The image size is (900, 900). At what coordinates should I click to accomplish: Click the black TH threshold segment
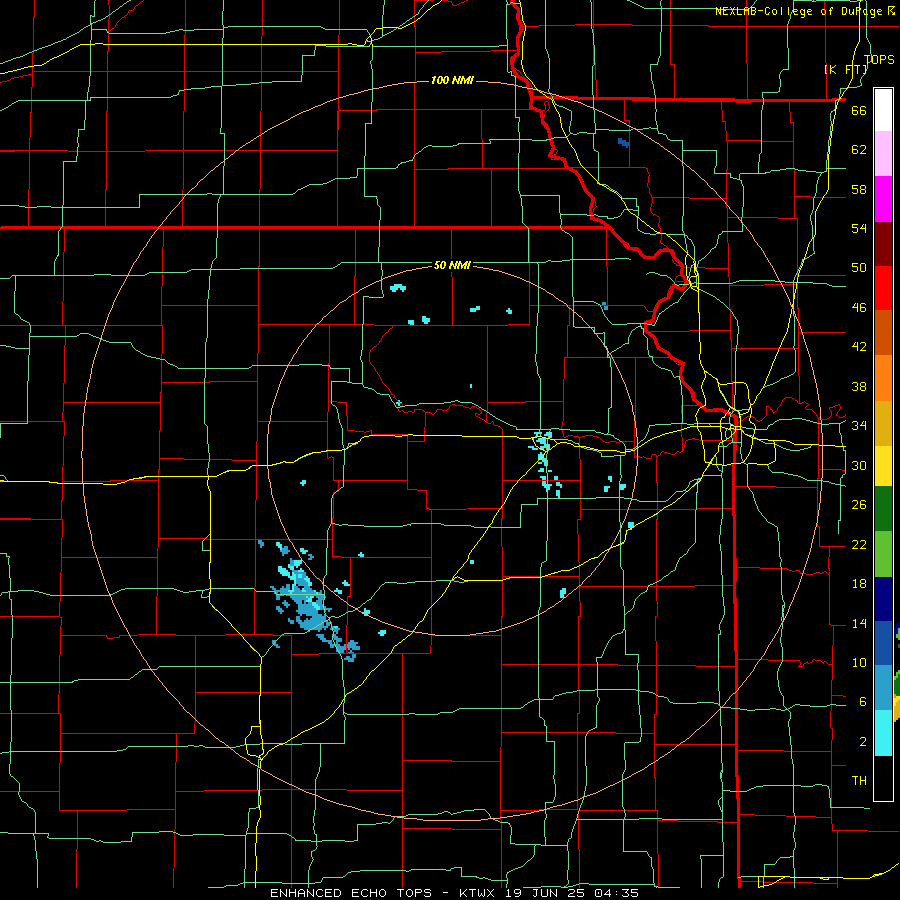point(883,778)
